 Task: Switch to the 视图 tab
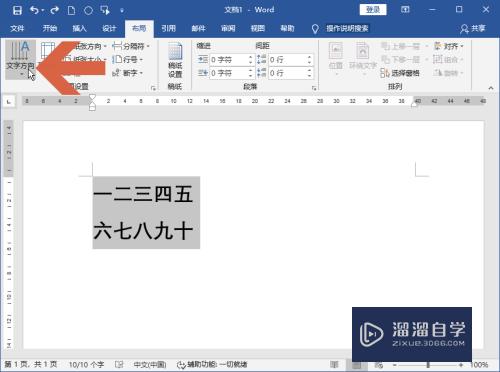point(258,29)
